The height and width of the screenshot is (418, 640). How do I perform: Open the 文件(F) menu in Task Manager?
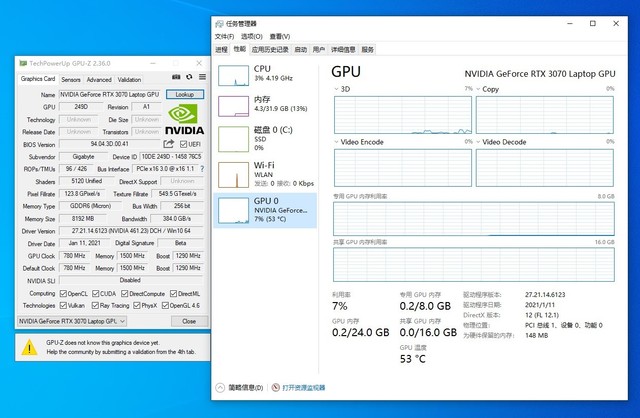pos(224,36)
